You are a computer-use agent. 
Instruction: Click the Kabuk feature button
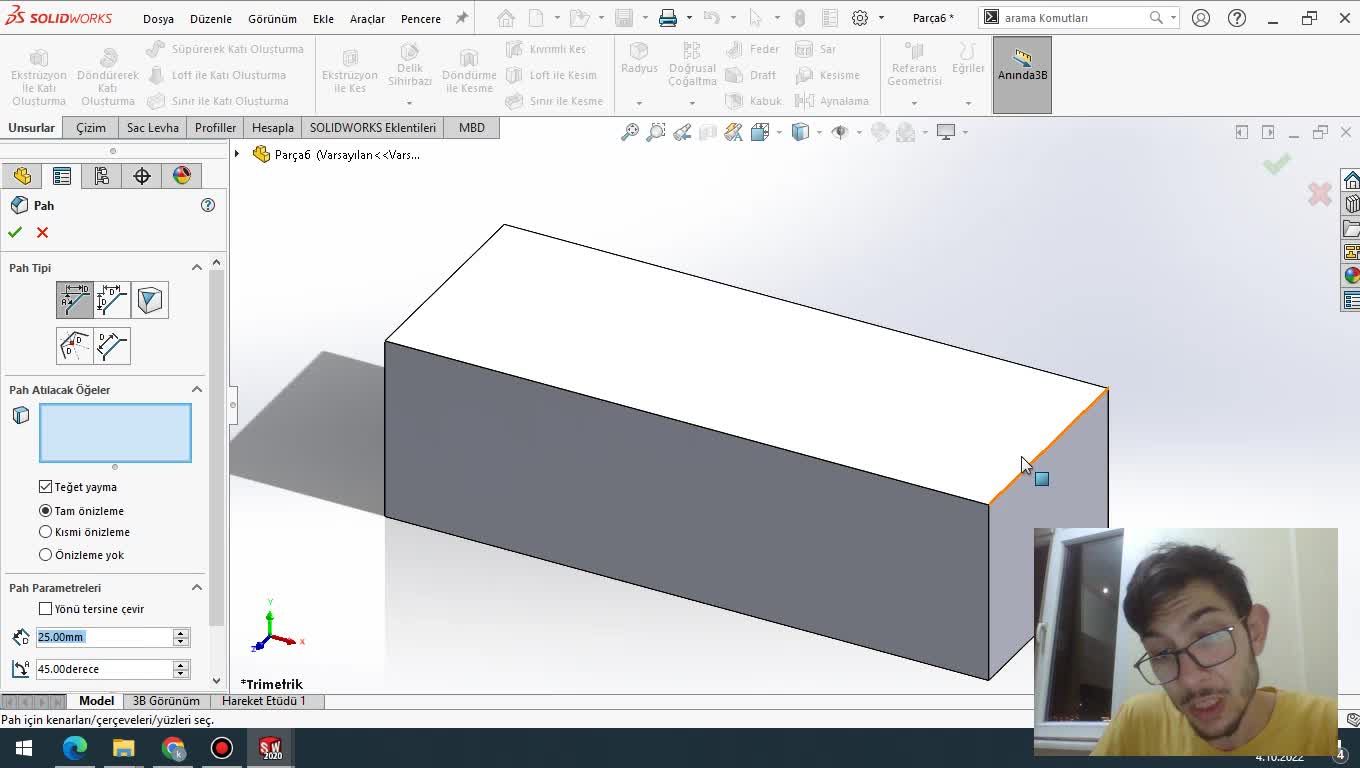click(754, 101)
